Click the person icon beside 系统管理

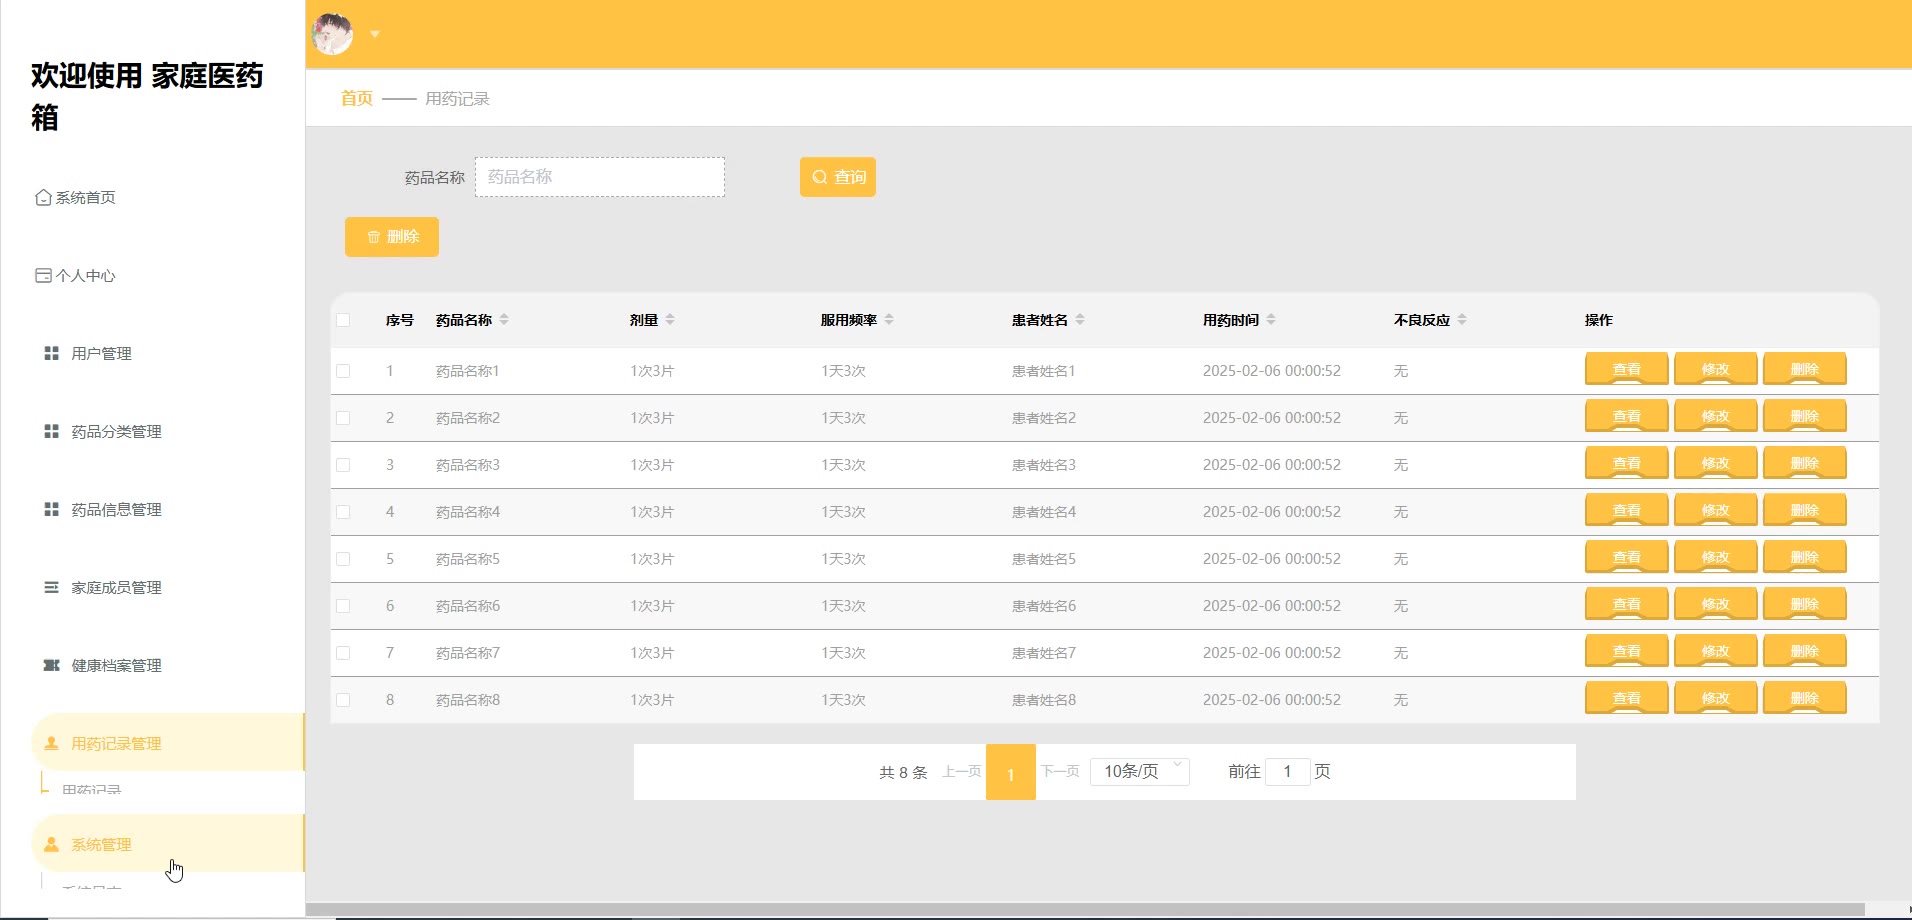52,845
